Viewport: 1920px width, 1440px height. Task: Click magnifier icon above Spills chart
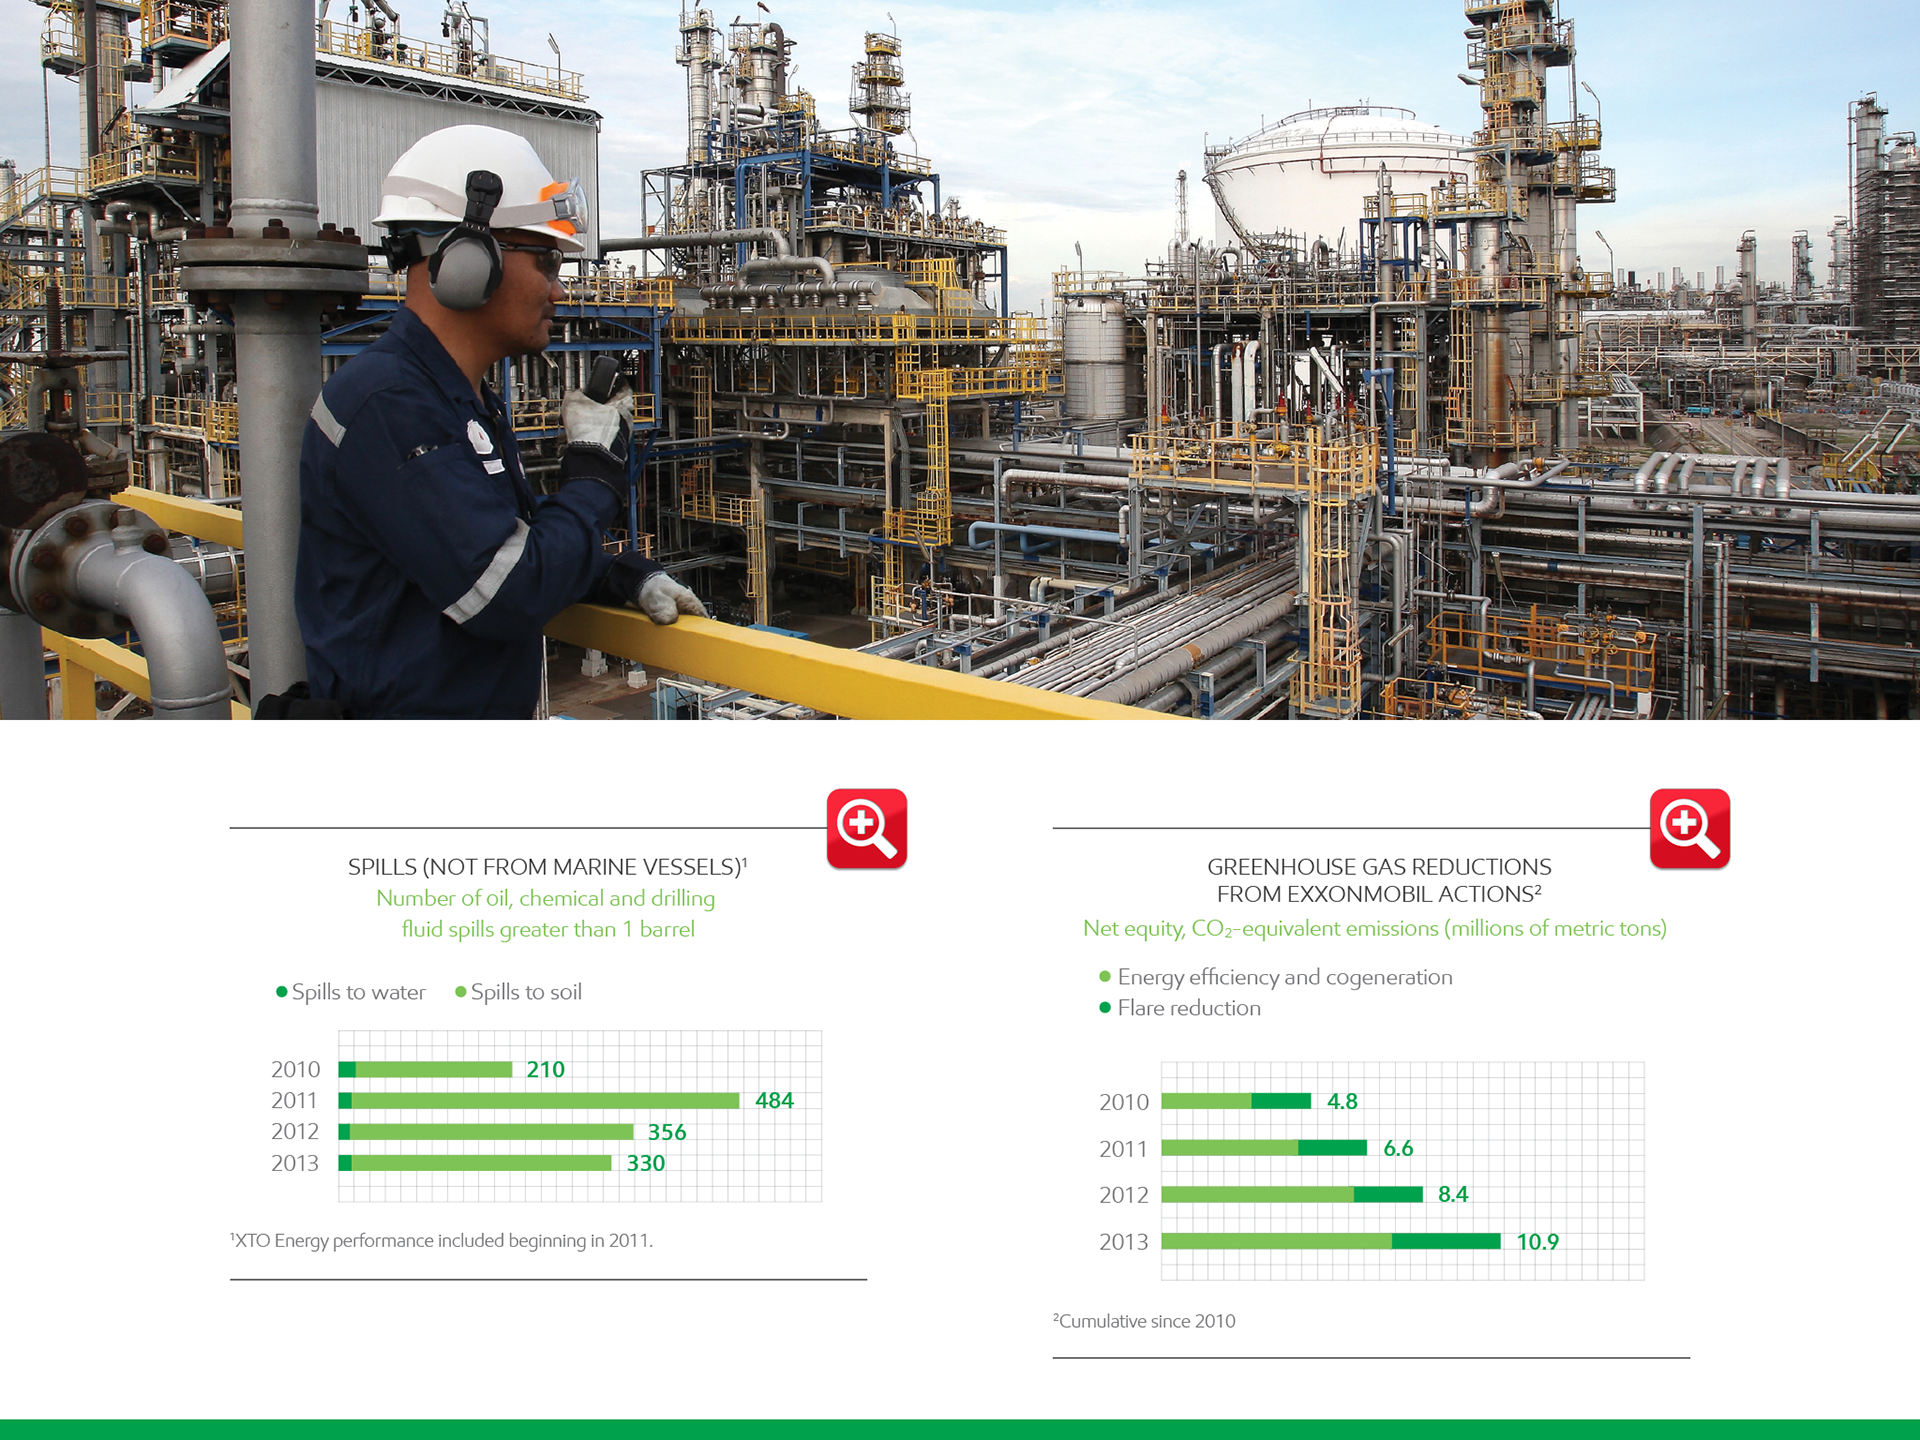pyautogui.click(x=866, y=828)
